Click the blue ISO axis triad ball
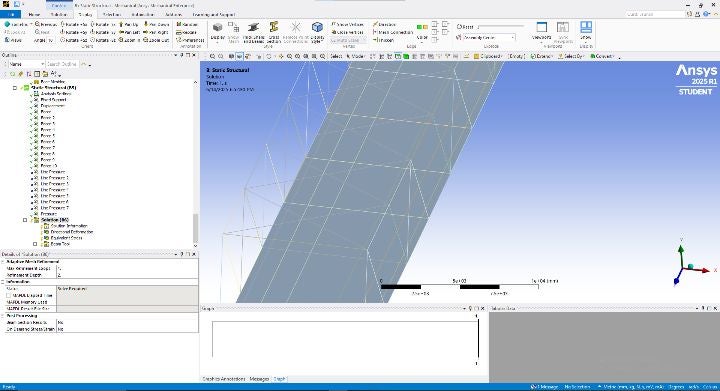Viewport: 720px width, 391px height. [676, 281]
